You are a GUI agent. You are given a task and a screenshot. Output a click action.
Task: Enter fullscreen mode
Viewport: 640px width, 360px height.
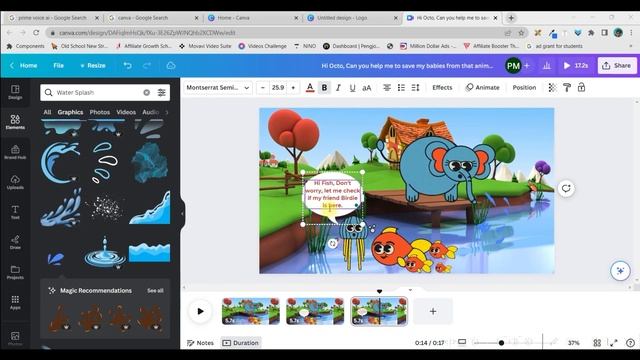614,343
